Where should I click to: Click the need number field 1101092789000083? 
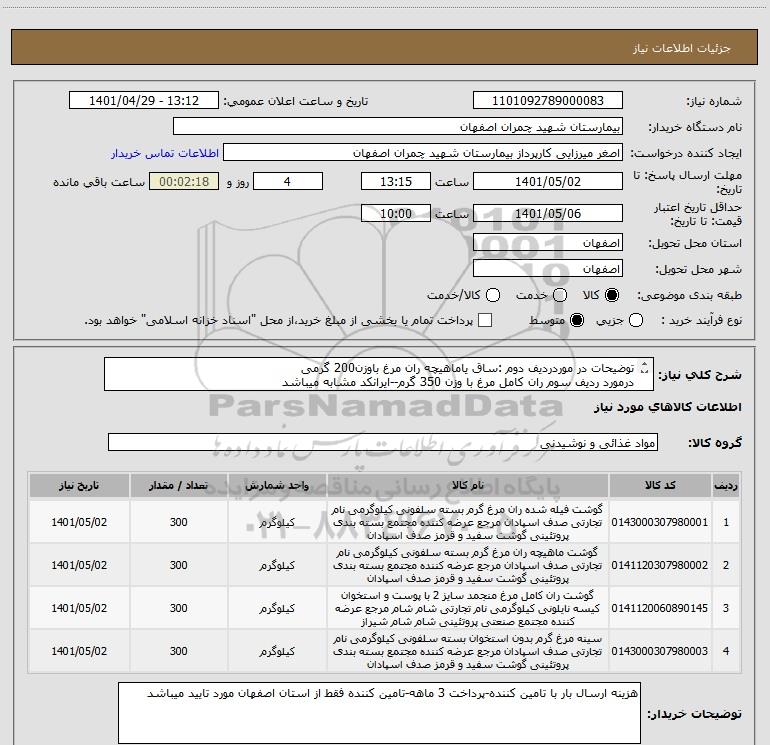click(548, 101)
